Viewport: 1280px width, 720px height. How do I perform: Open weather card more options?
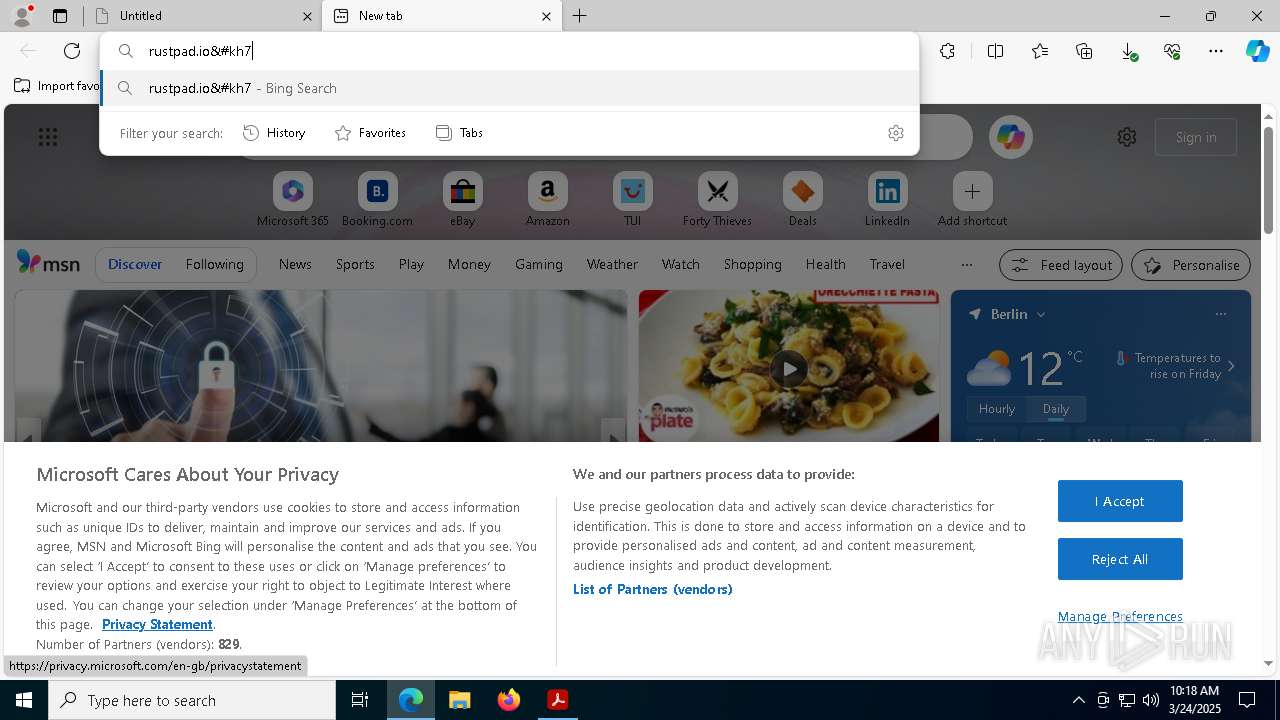[x=1220, y=314]
